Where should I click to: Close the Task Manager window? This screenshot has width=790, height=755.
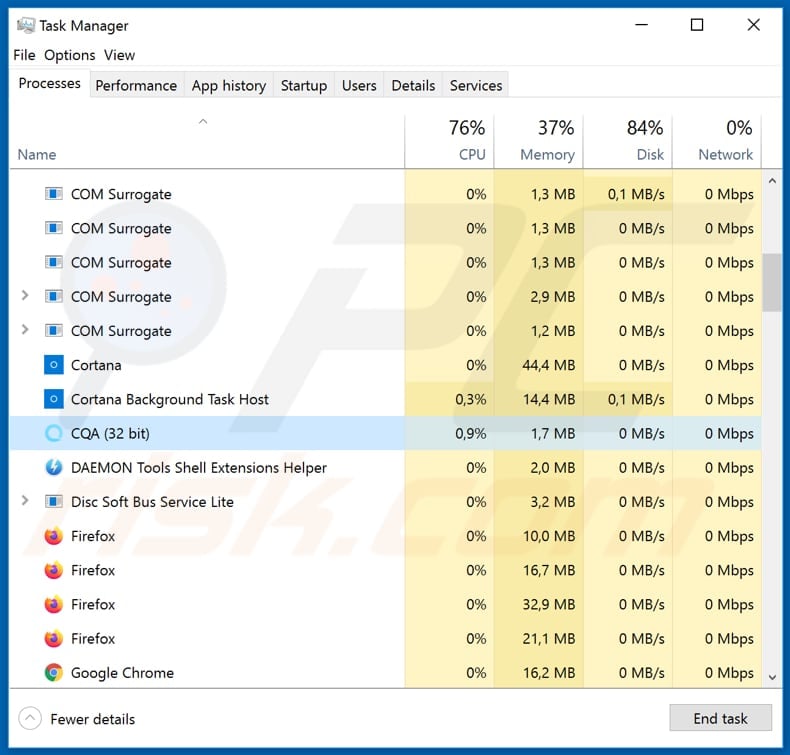click(x=753, y=25)
